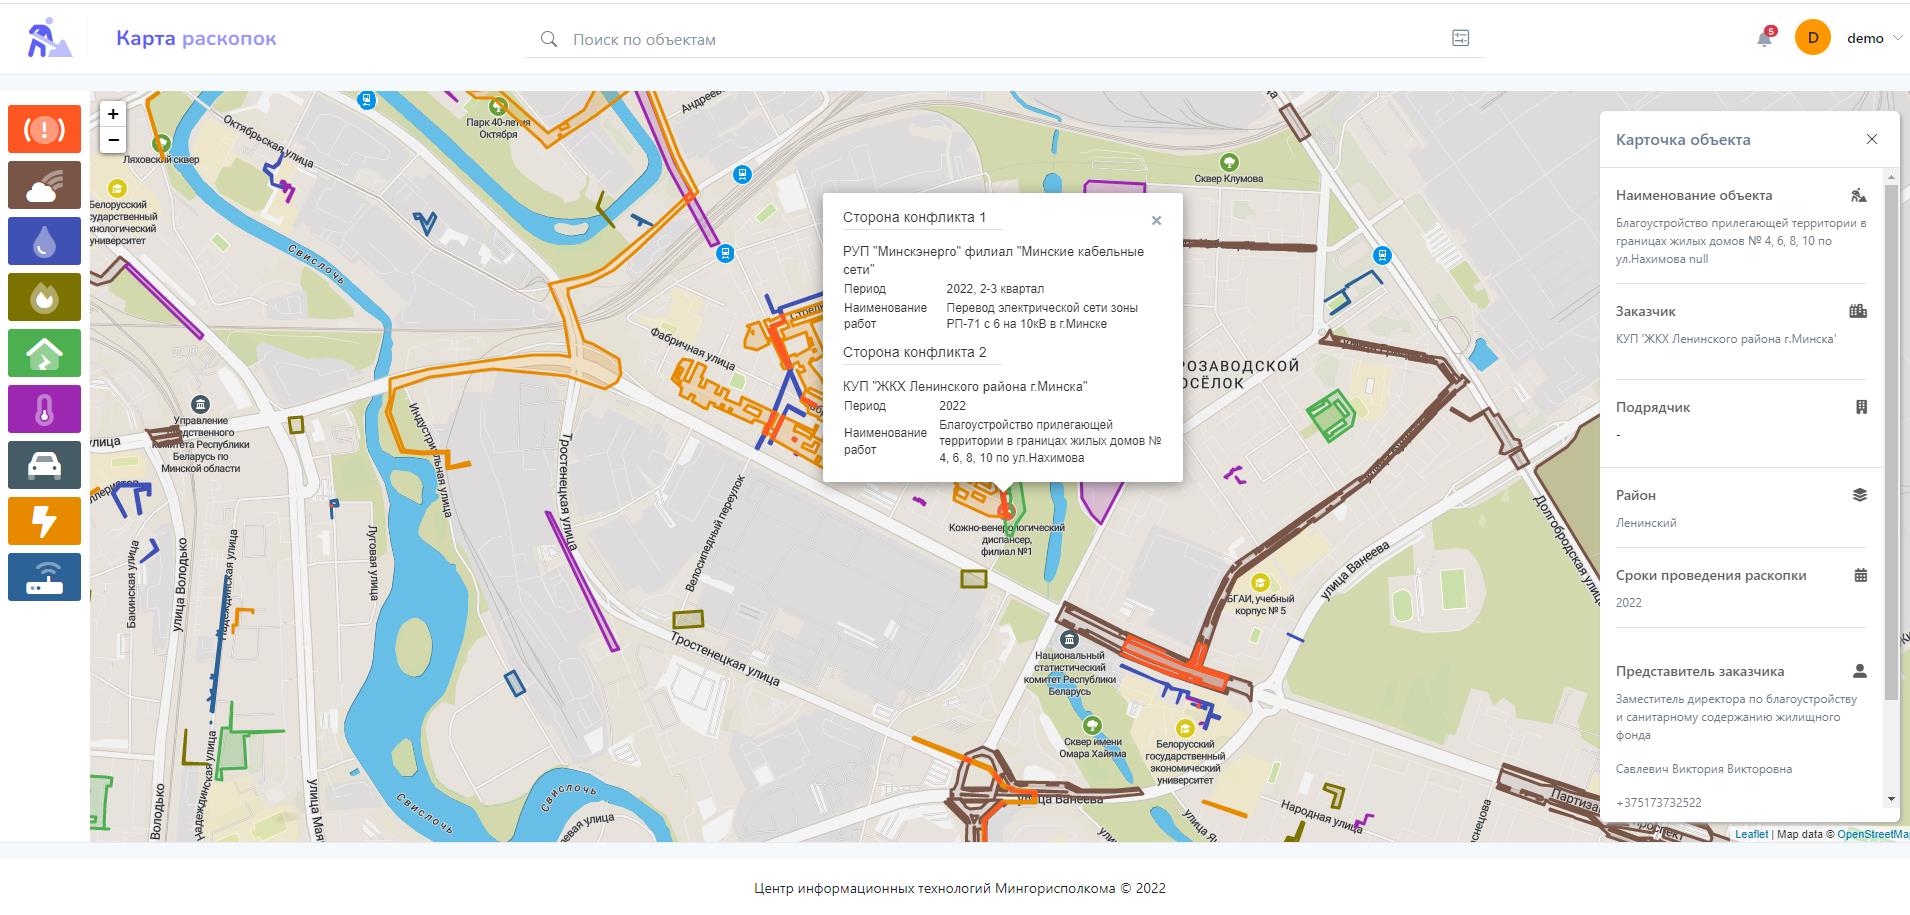Click the Сквер Клумова park marker
Screen dimensions: 1910x915
(x=1230, y=162)
